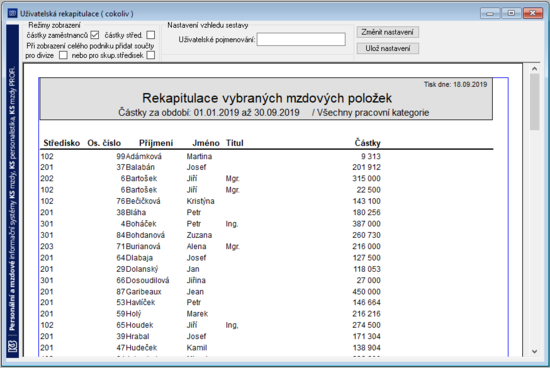
Task: Check the pro divize checkbox
Action: (63, 55)
